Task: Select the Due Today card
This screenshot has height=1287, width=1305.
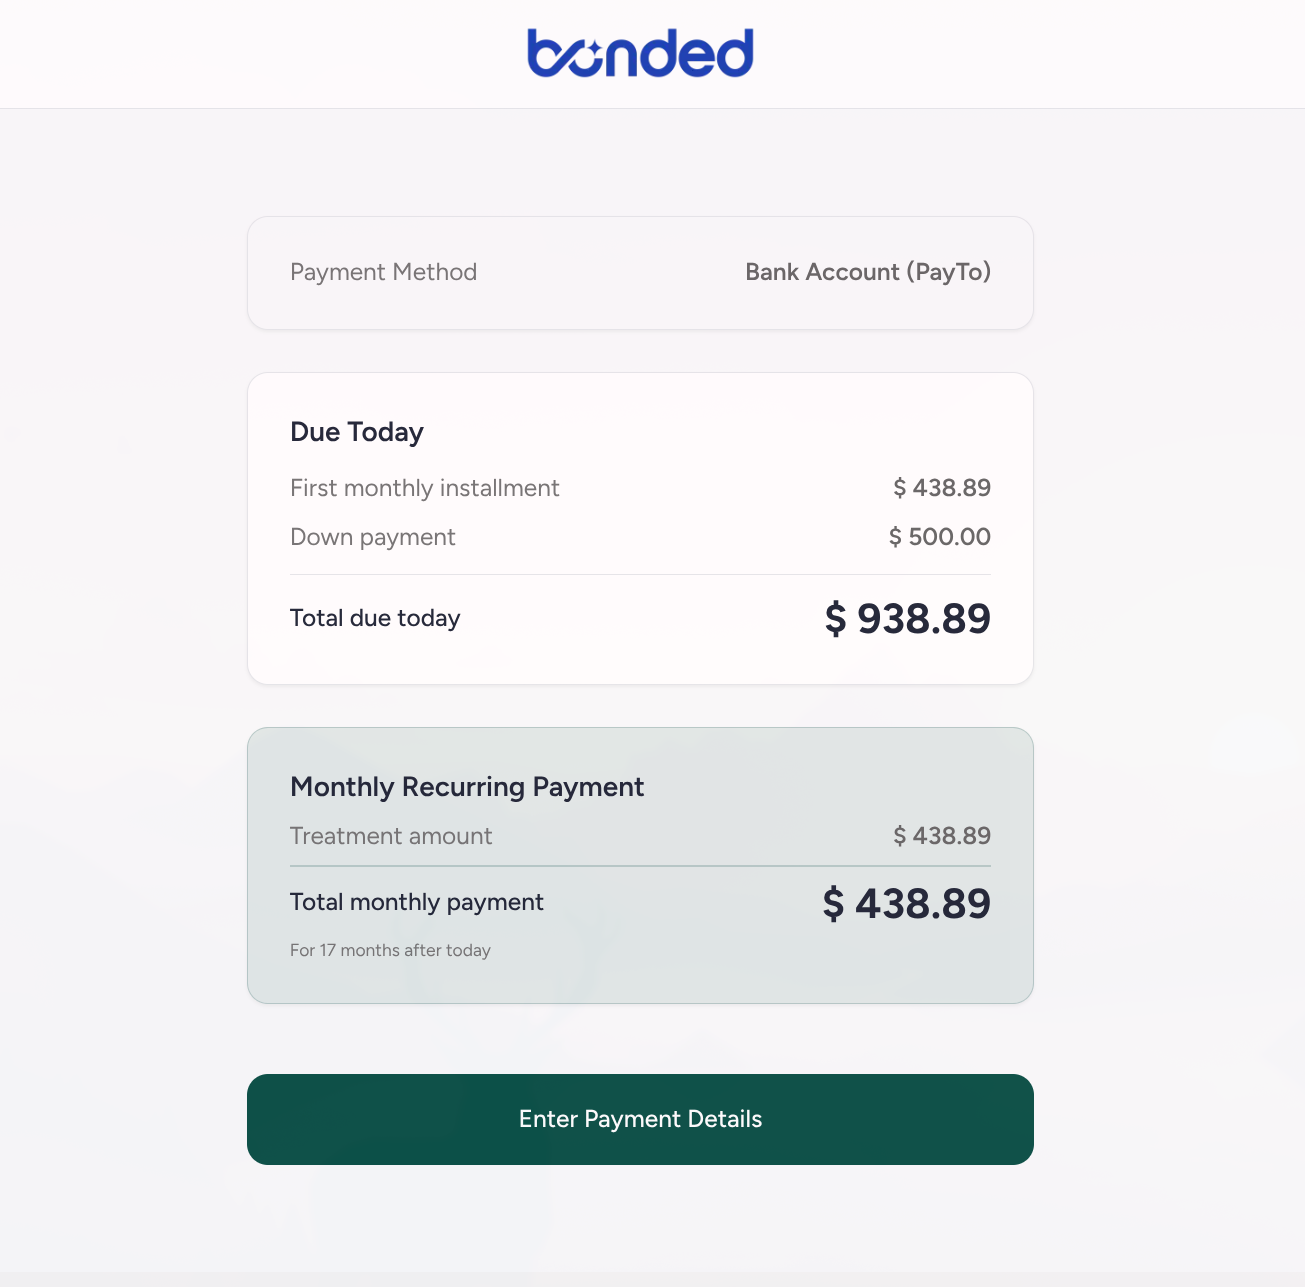Action: click(x=639, y=528)
